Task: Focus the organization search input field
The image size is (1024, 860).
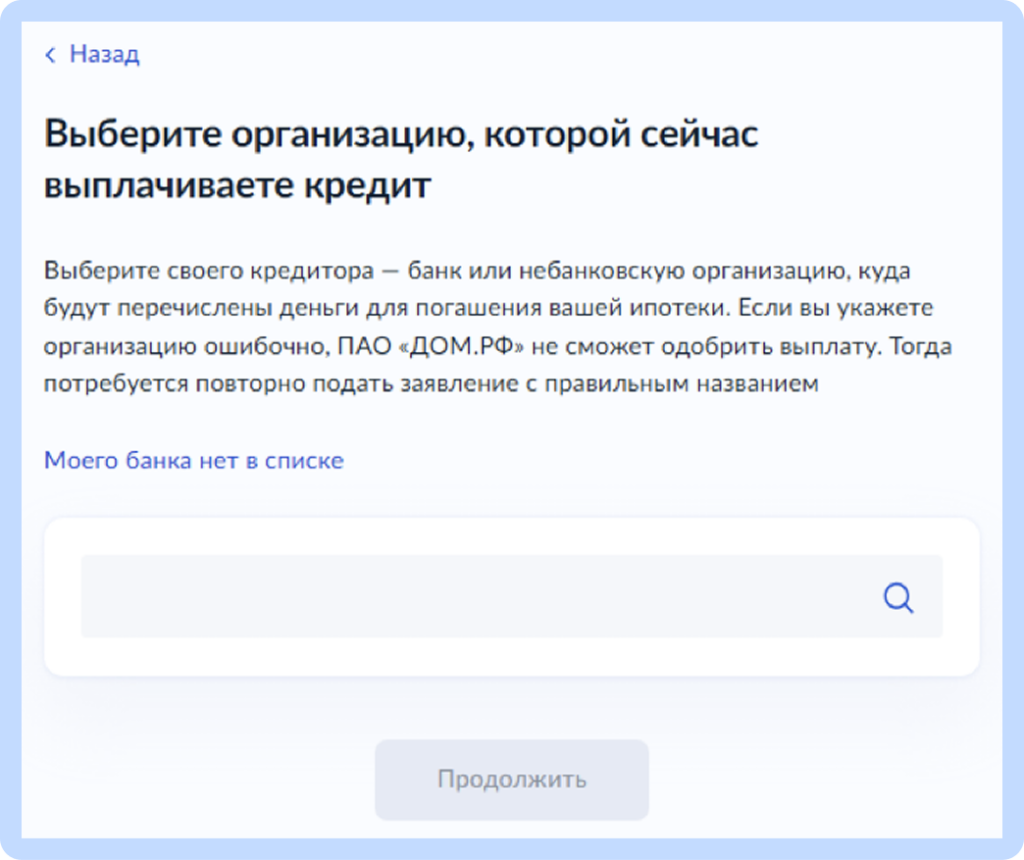Action: (511, 596)
